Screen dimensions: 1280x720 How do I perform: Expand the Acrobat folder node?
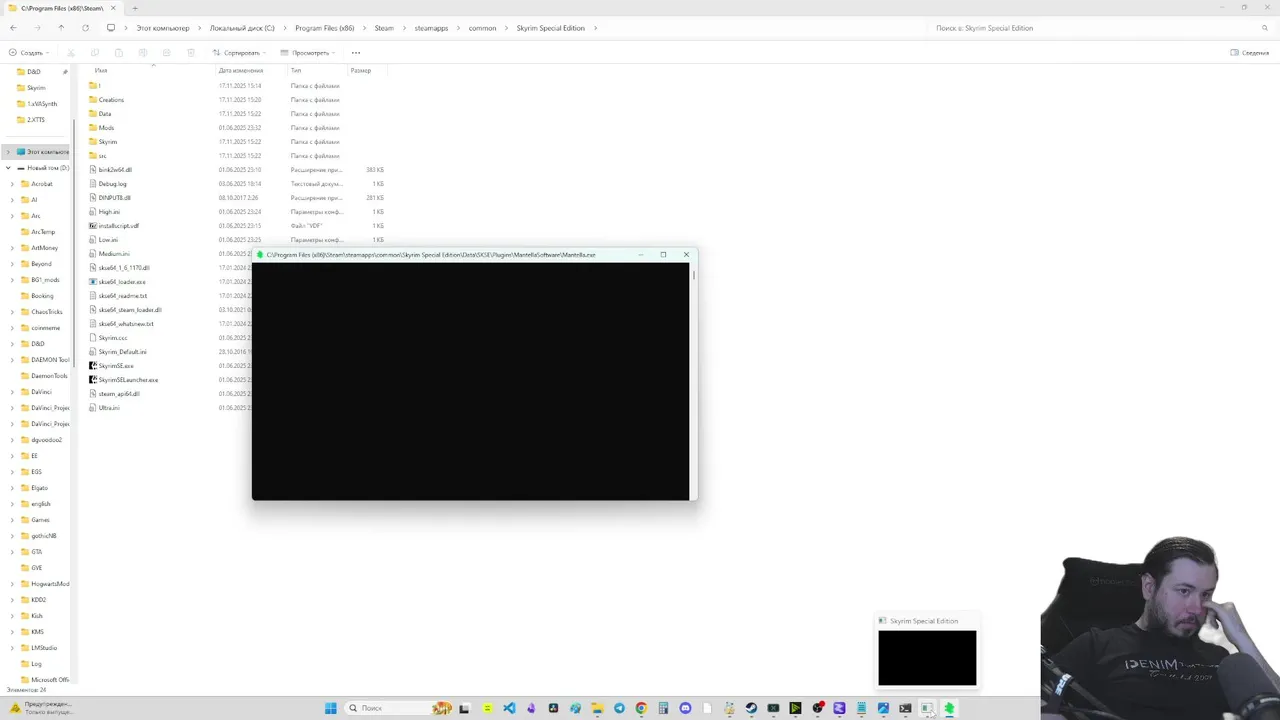(x=12, y=184)
